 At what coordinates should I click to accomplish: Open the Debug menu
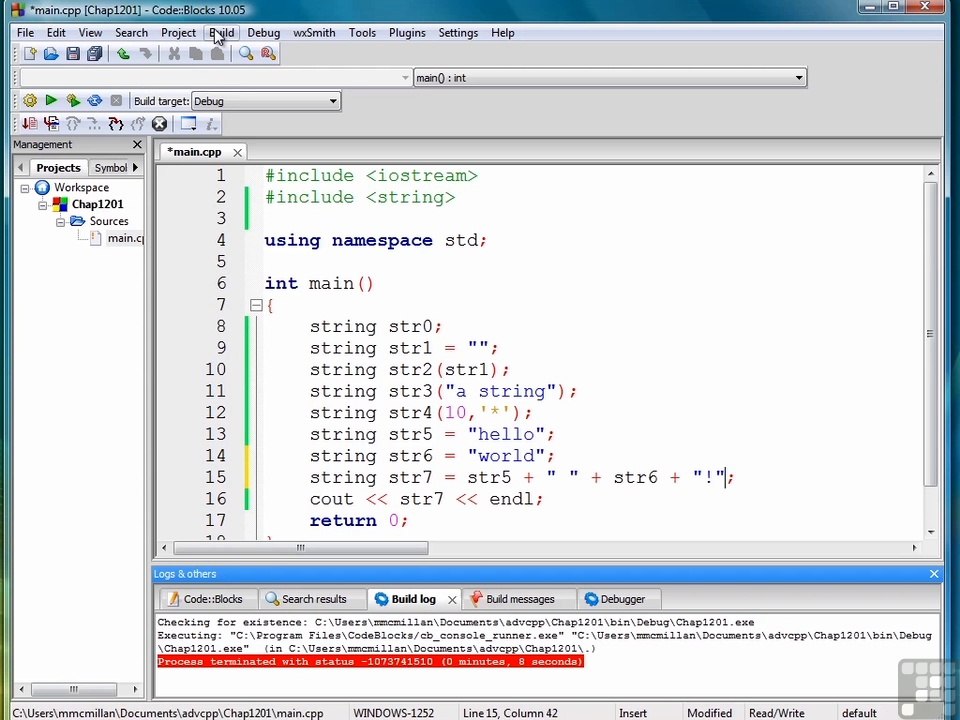tap(264, 33)
